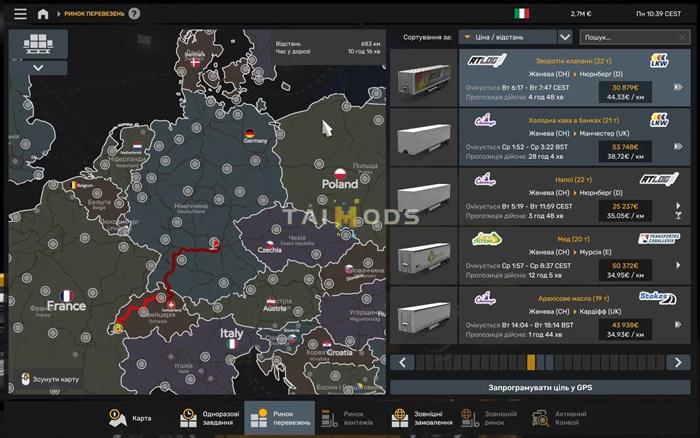Click the Denmark flag marker on map

195,63
